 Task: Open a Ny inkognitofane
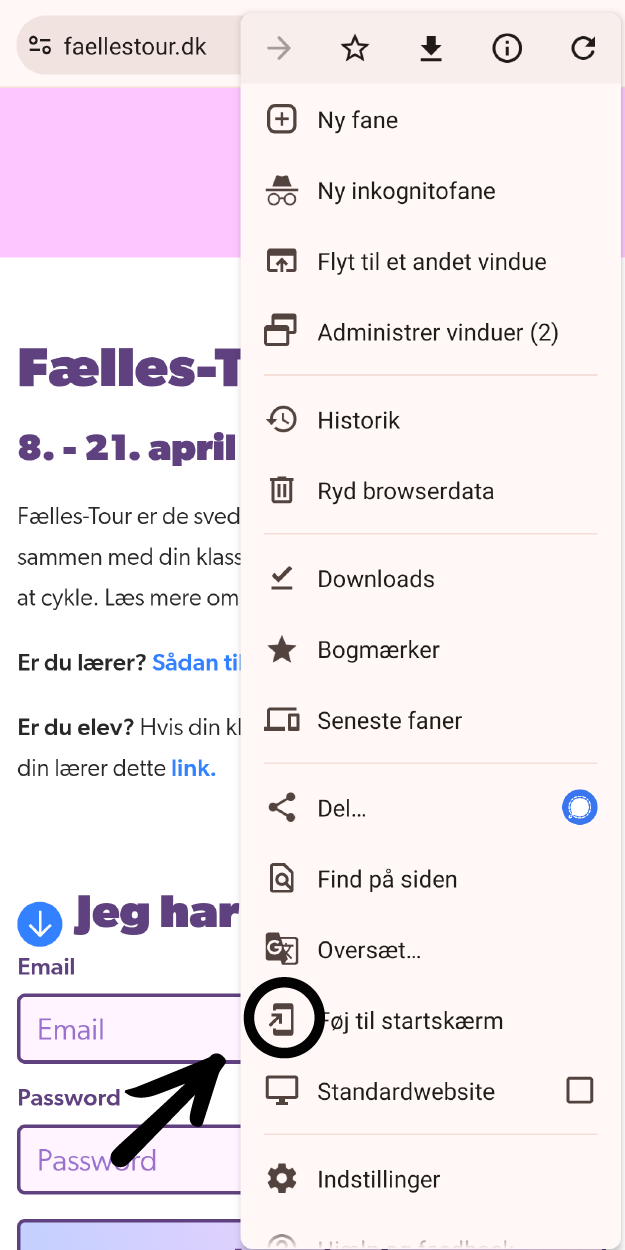(x=406, y=191)
